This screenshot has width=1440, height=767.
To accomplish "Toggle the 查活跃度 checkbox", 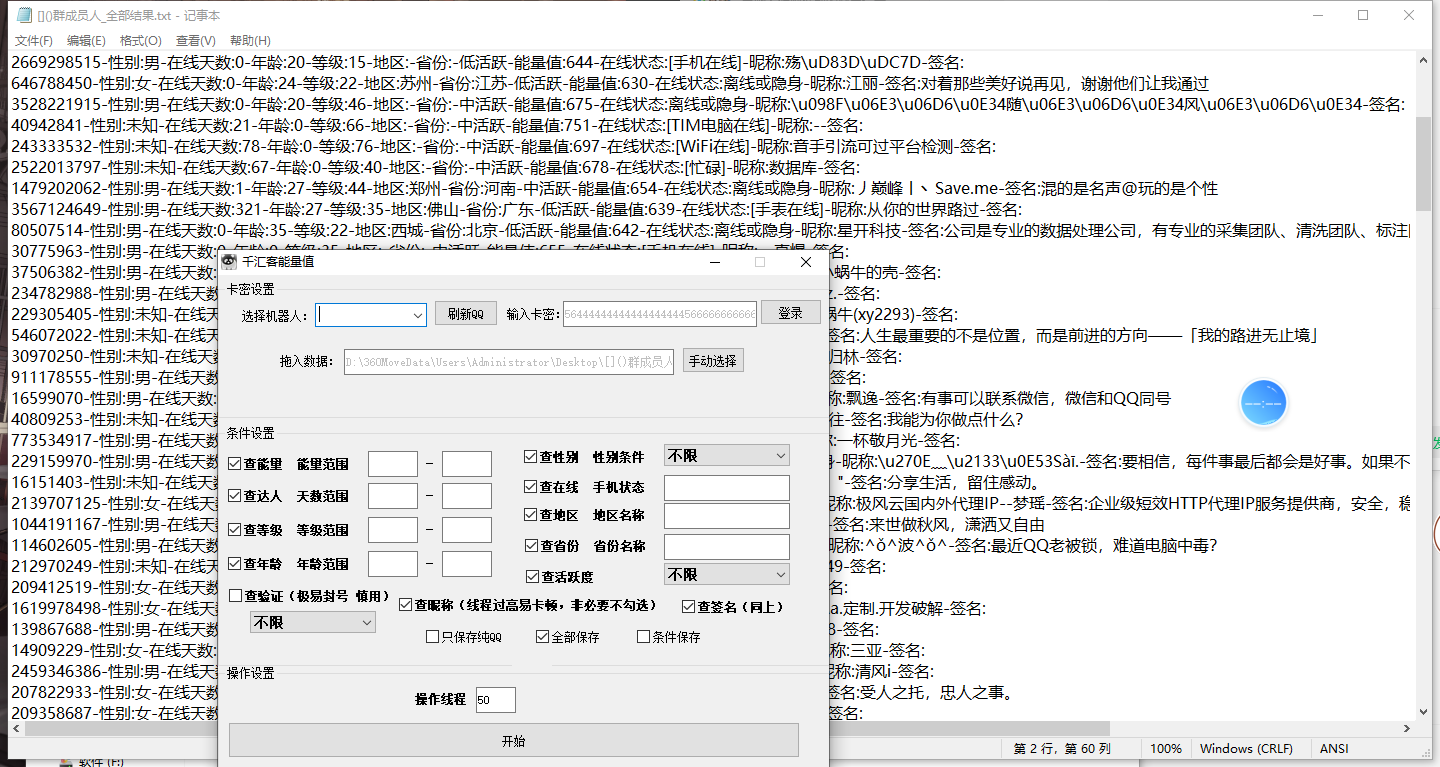I will 532,577.
